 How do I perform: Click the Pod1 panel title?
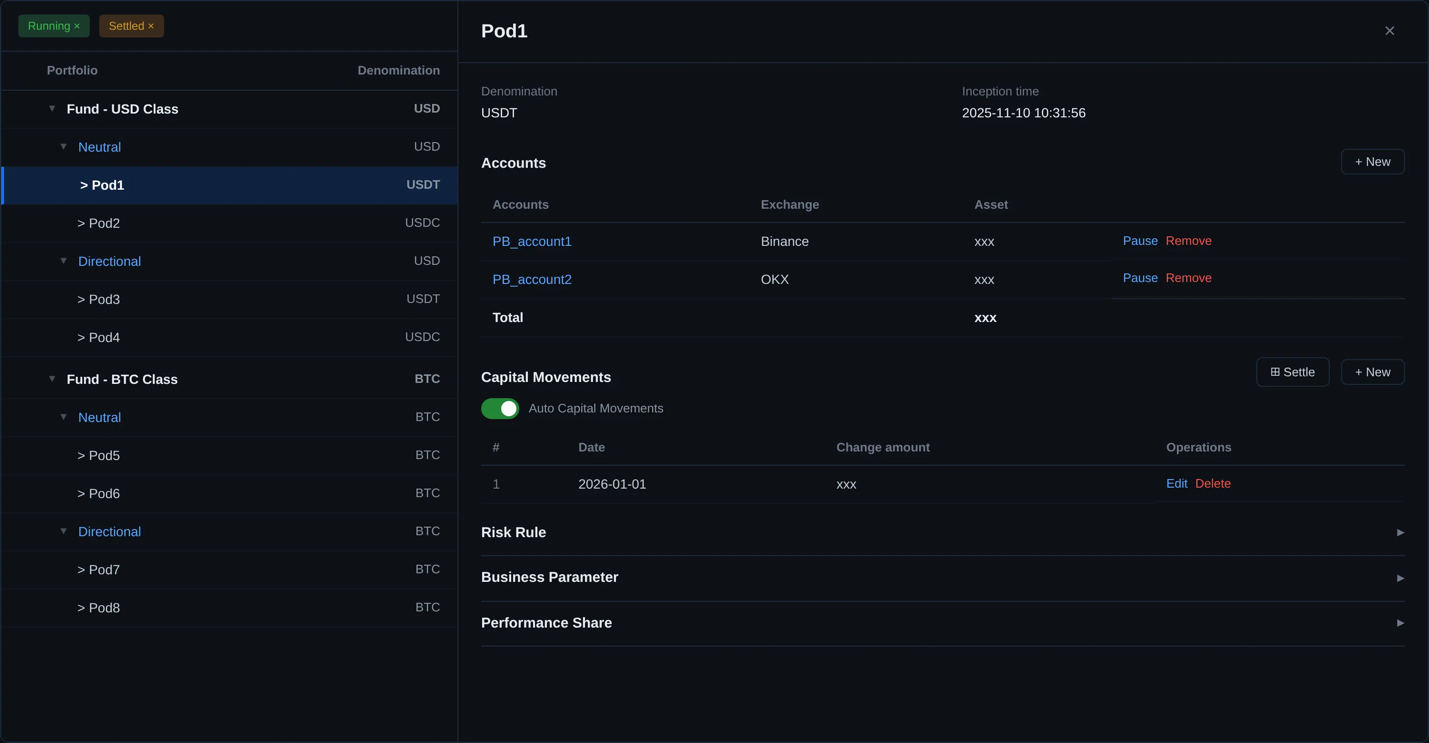tap(504, 31)
